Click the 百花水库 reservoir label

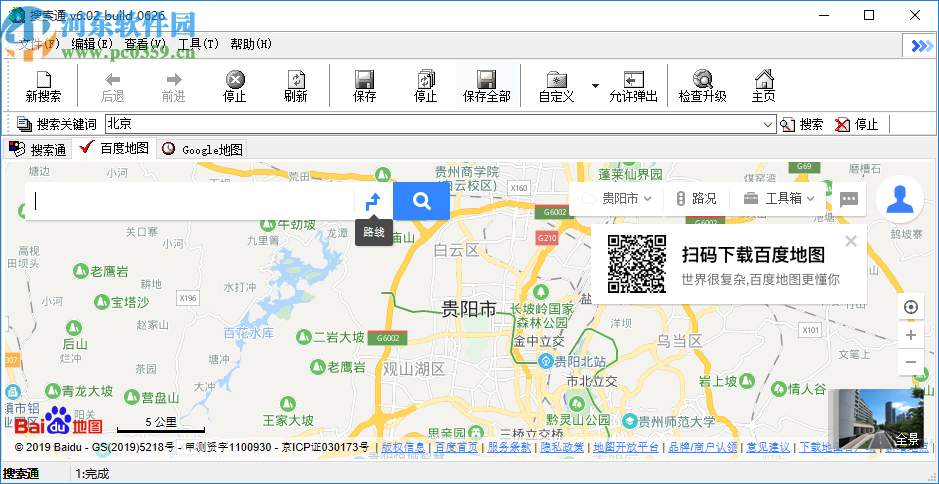click(x=249, y=332)
